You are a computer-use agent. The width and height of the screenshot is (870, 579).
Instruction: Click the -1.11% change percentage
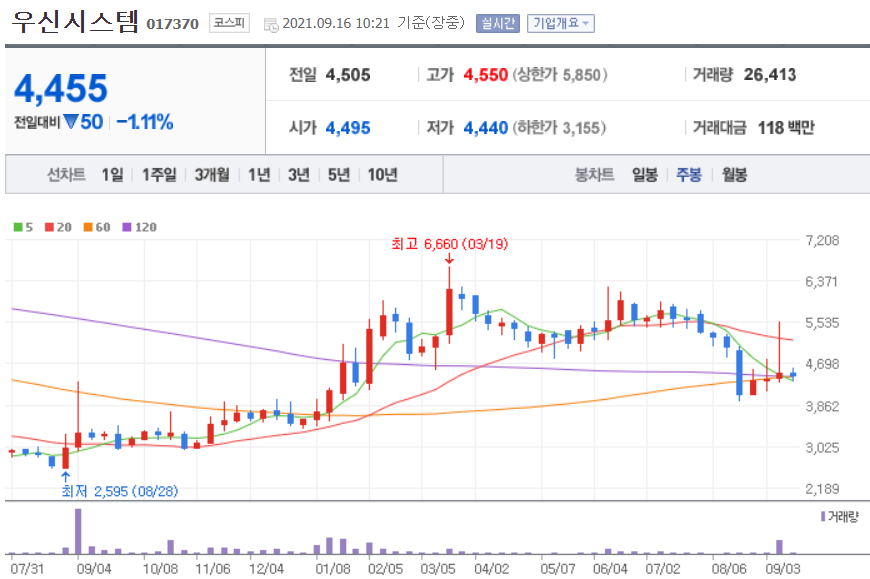[x=145, y=121]
